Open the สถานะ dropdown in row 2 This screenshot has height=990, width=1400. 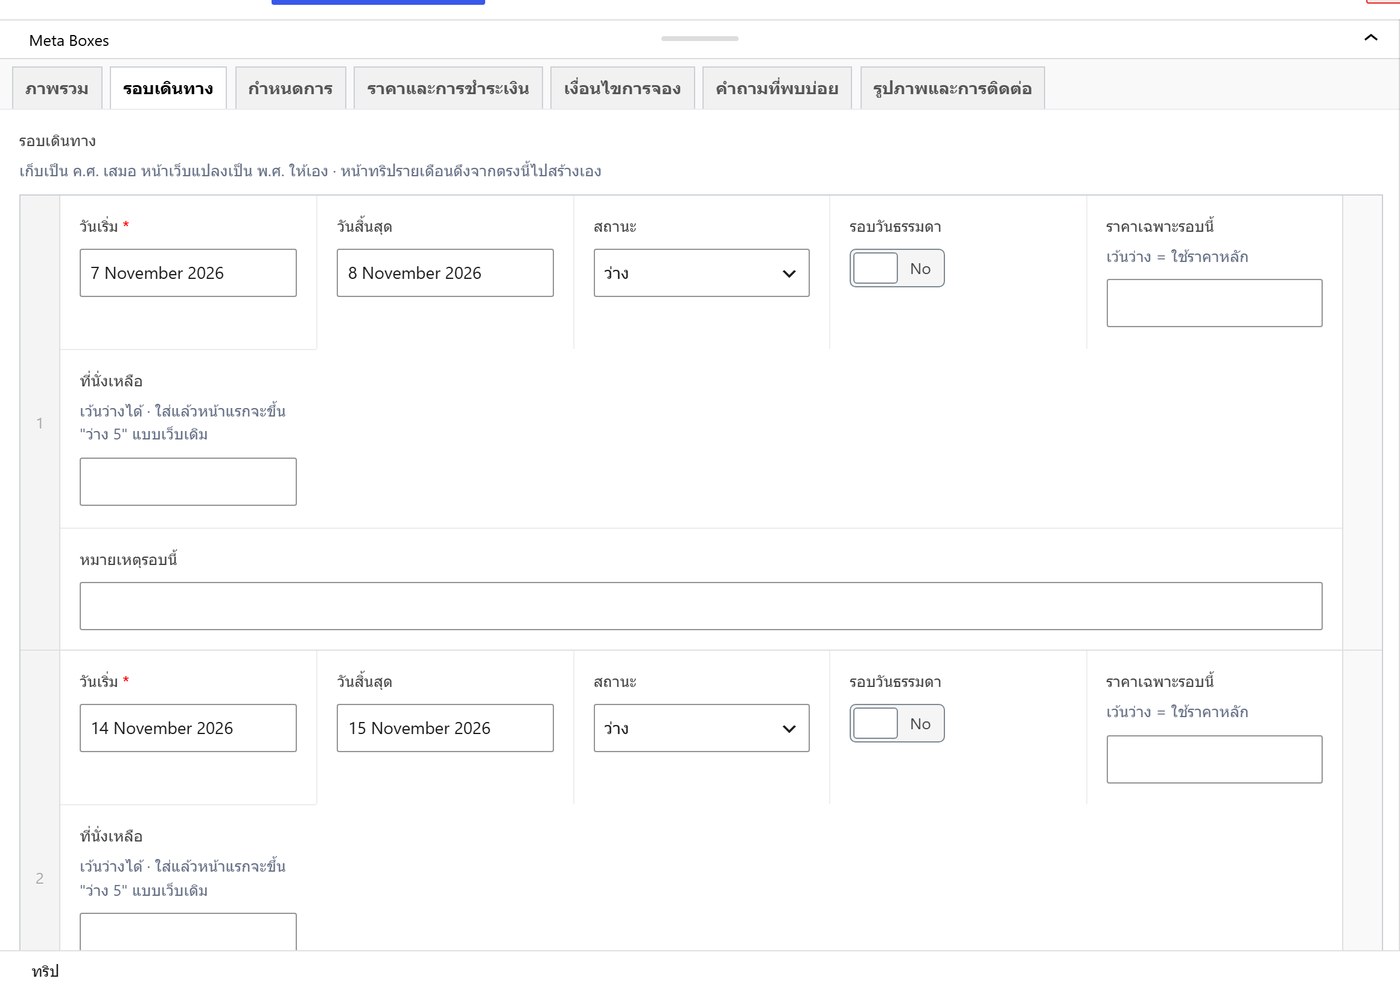point(701,728)
